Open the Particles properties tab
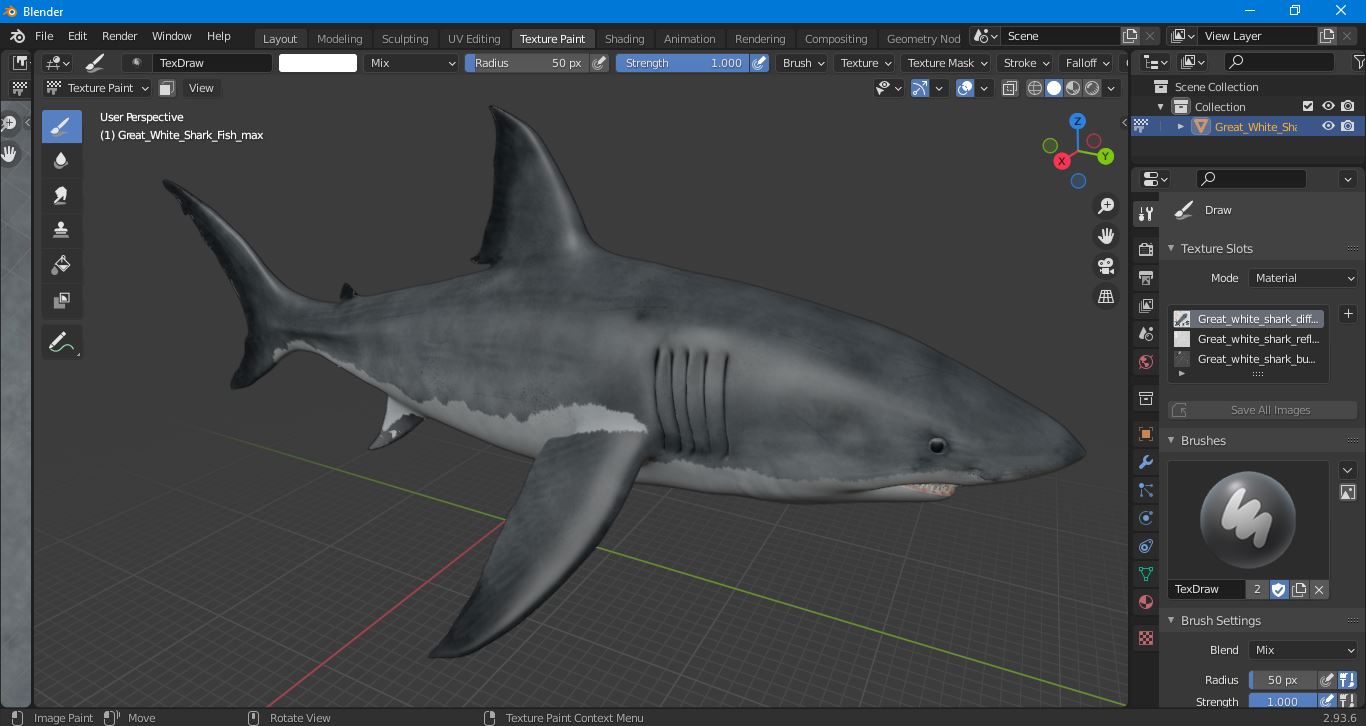The height and width of the screenshot is (726, 1366). (1146, 490)
